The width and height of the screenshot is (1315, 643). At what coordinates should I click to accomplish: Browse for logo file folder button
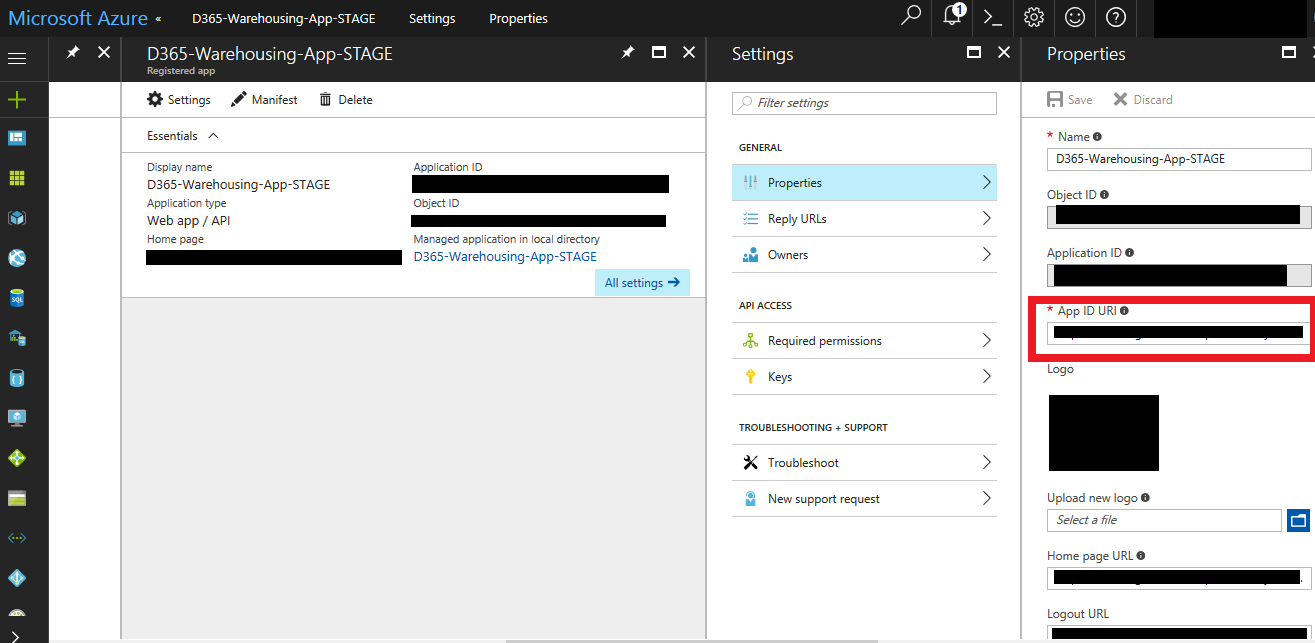1298,520
